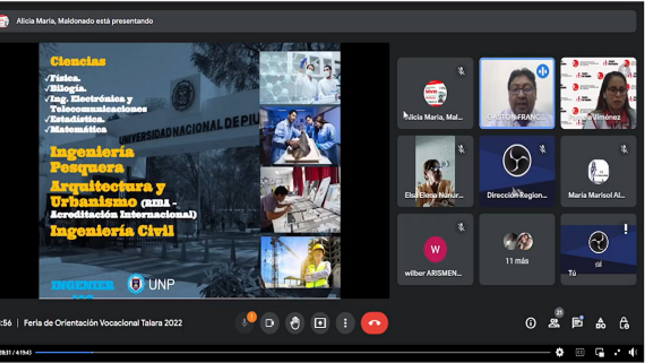Open the three-dot more options menu
Viewport: 645px width, 363px height.
345,323
